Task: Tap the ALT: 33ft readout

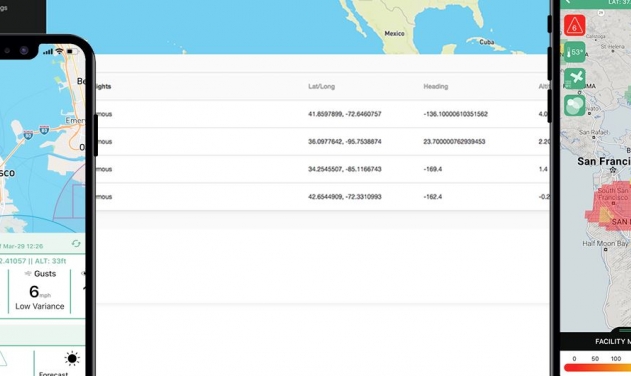Action: click(x=49, y=261)
